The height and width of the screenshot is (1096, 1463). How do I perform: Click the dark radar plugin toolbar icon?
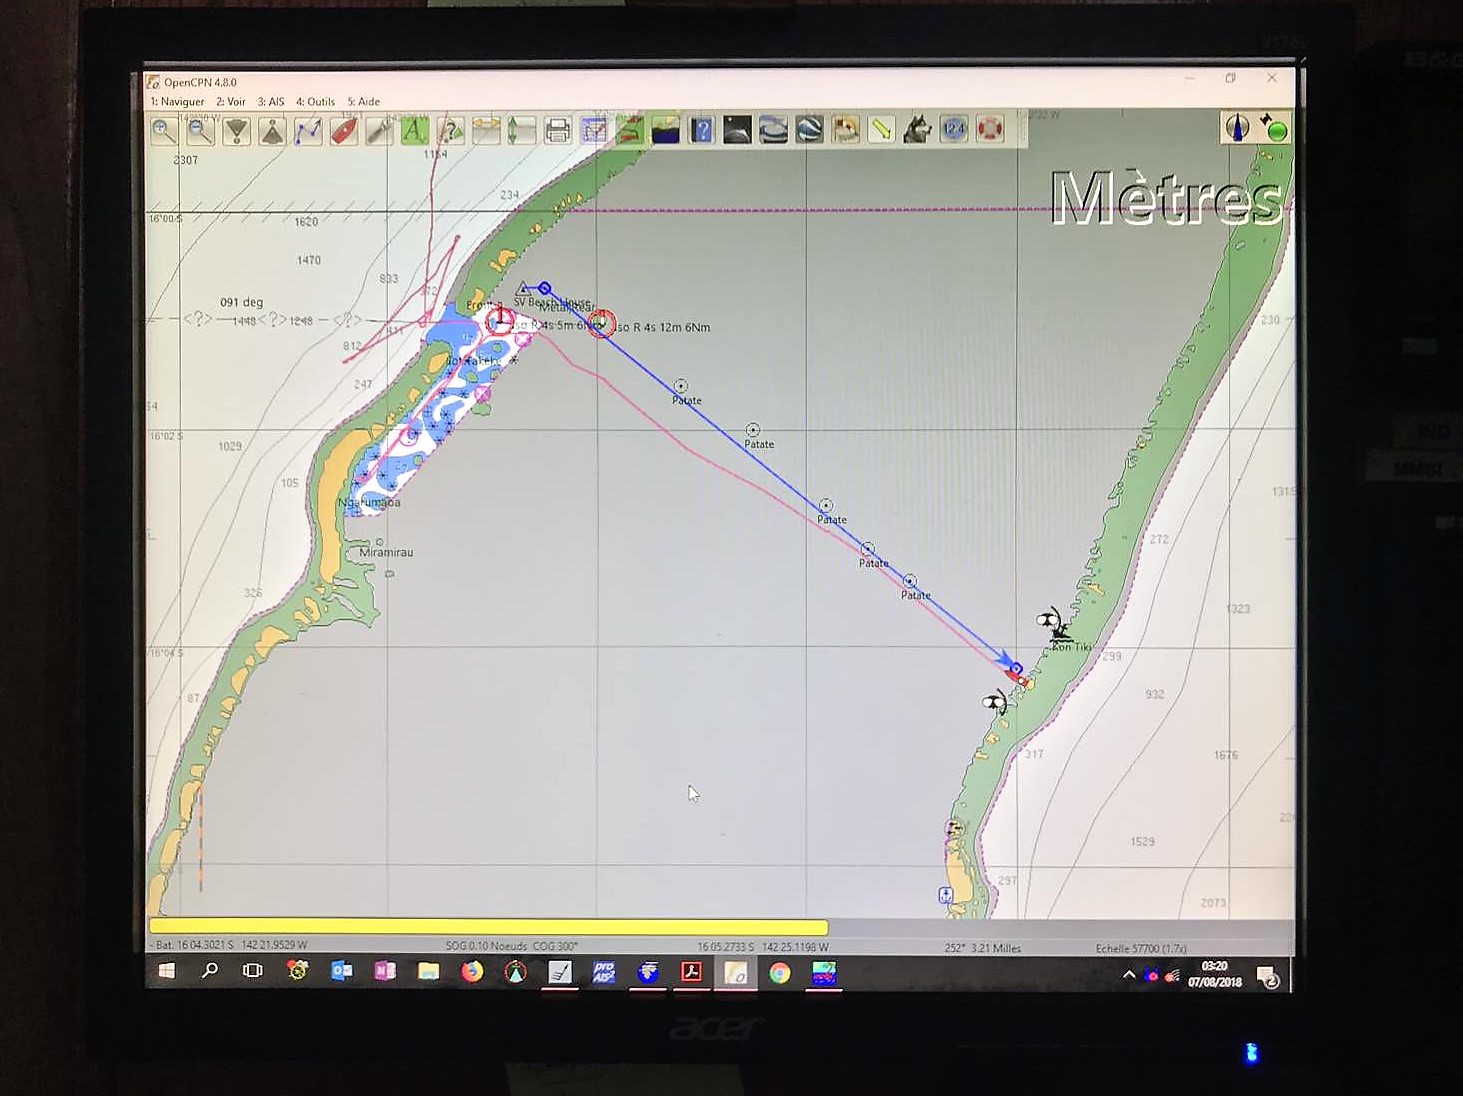tap(738, 131)
